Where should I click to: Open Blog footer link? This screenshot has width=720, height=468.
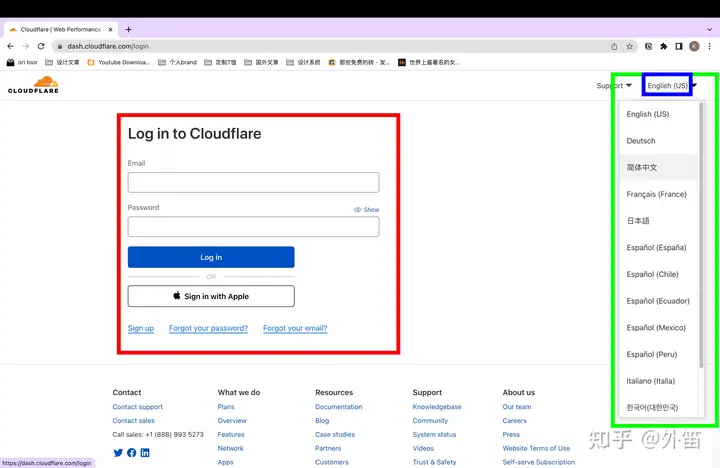tap(322, 420)
